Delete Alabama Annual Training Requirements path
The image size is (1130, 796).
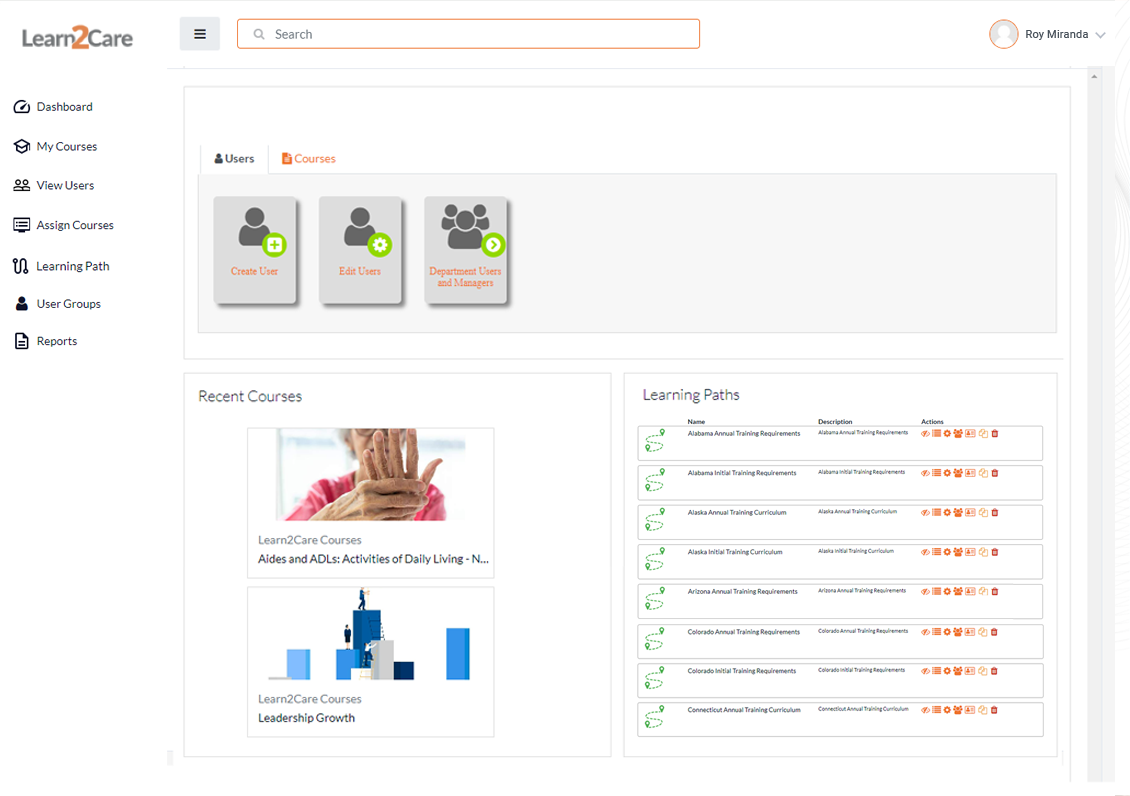(995, 434)
